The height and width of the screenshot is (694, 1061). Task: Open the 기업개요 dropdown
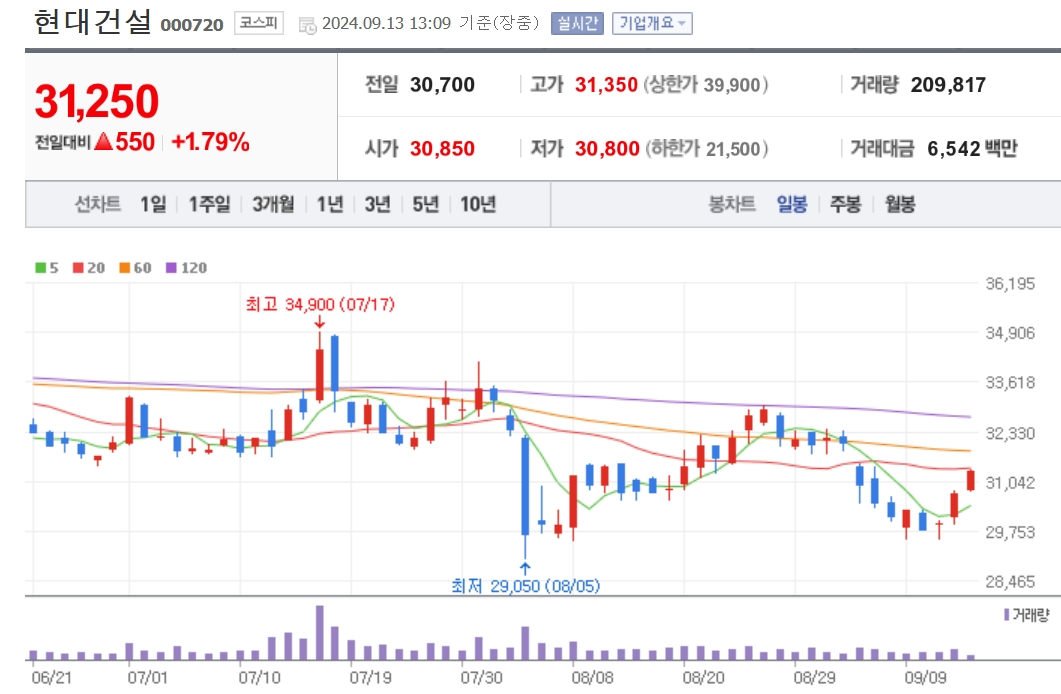(x=652, y=24)
